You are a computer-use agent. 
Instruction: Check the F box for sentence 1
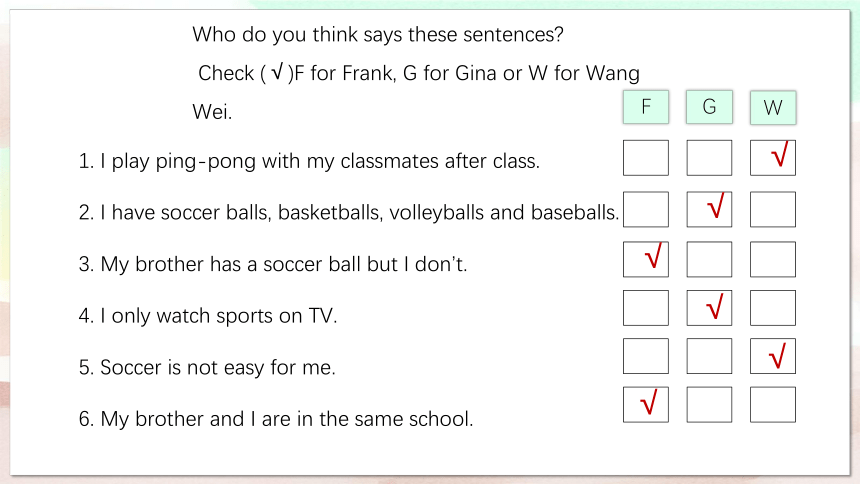coord(646,158)
